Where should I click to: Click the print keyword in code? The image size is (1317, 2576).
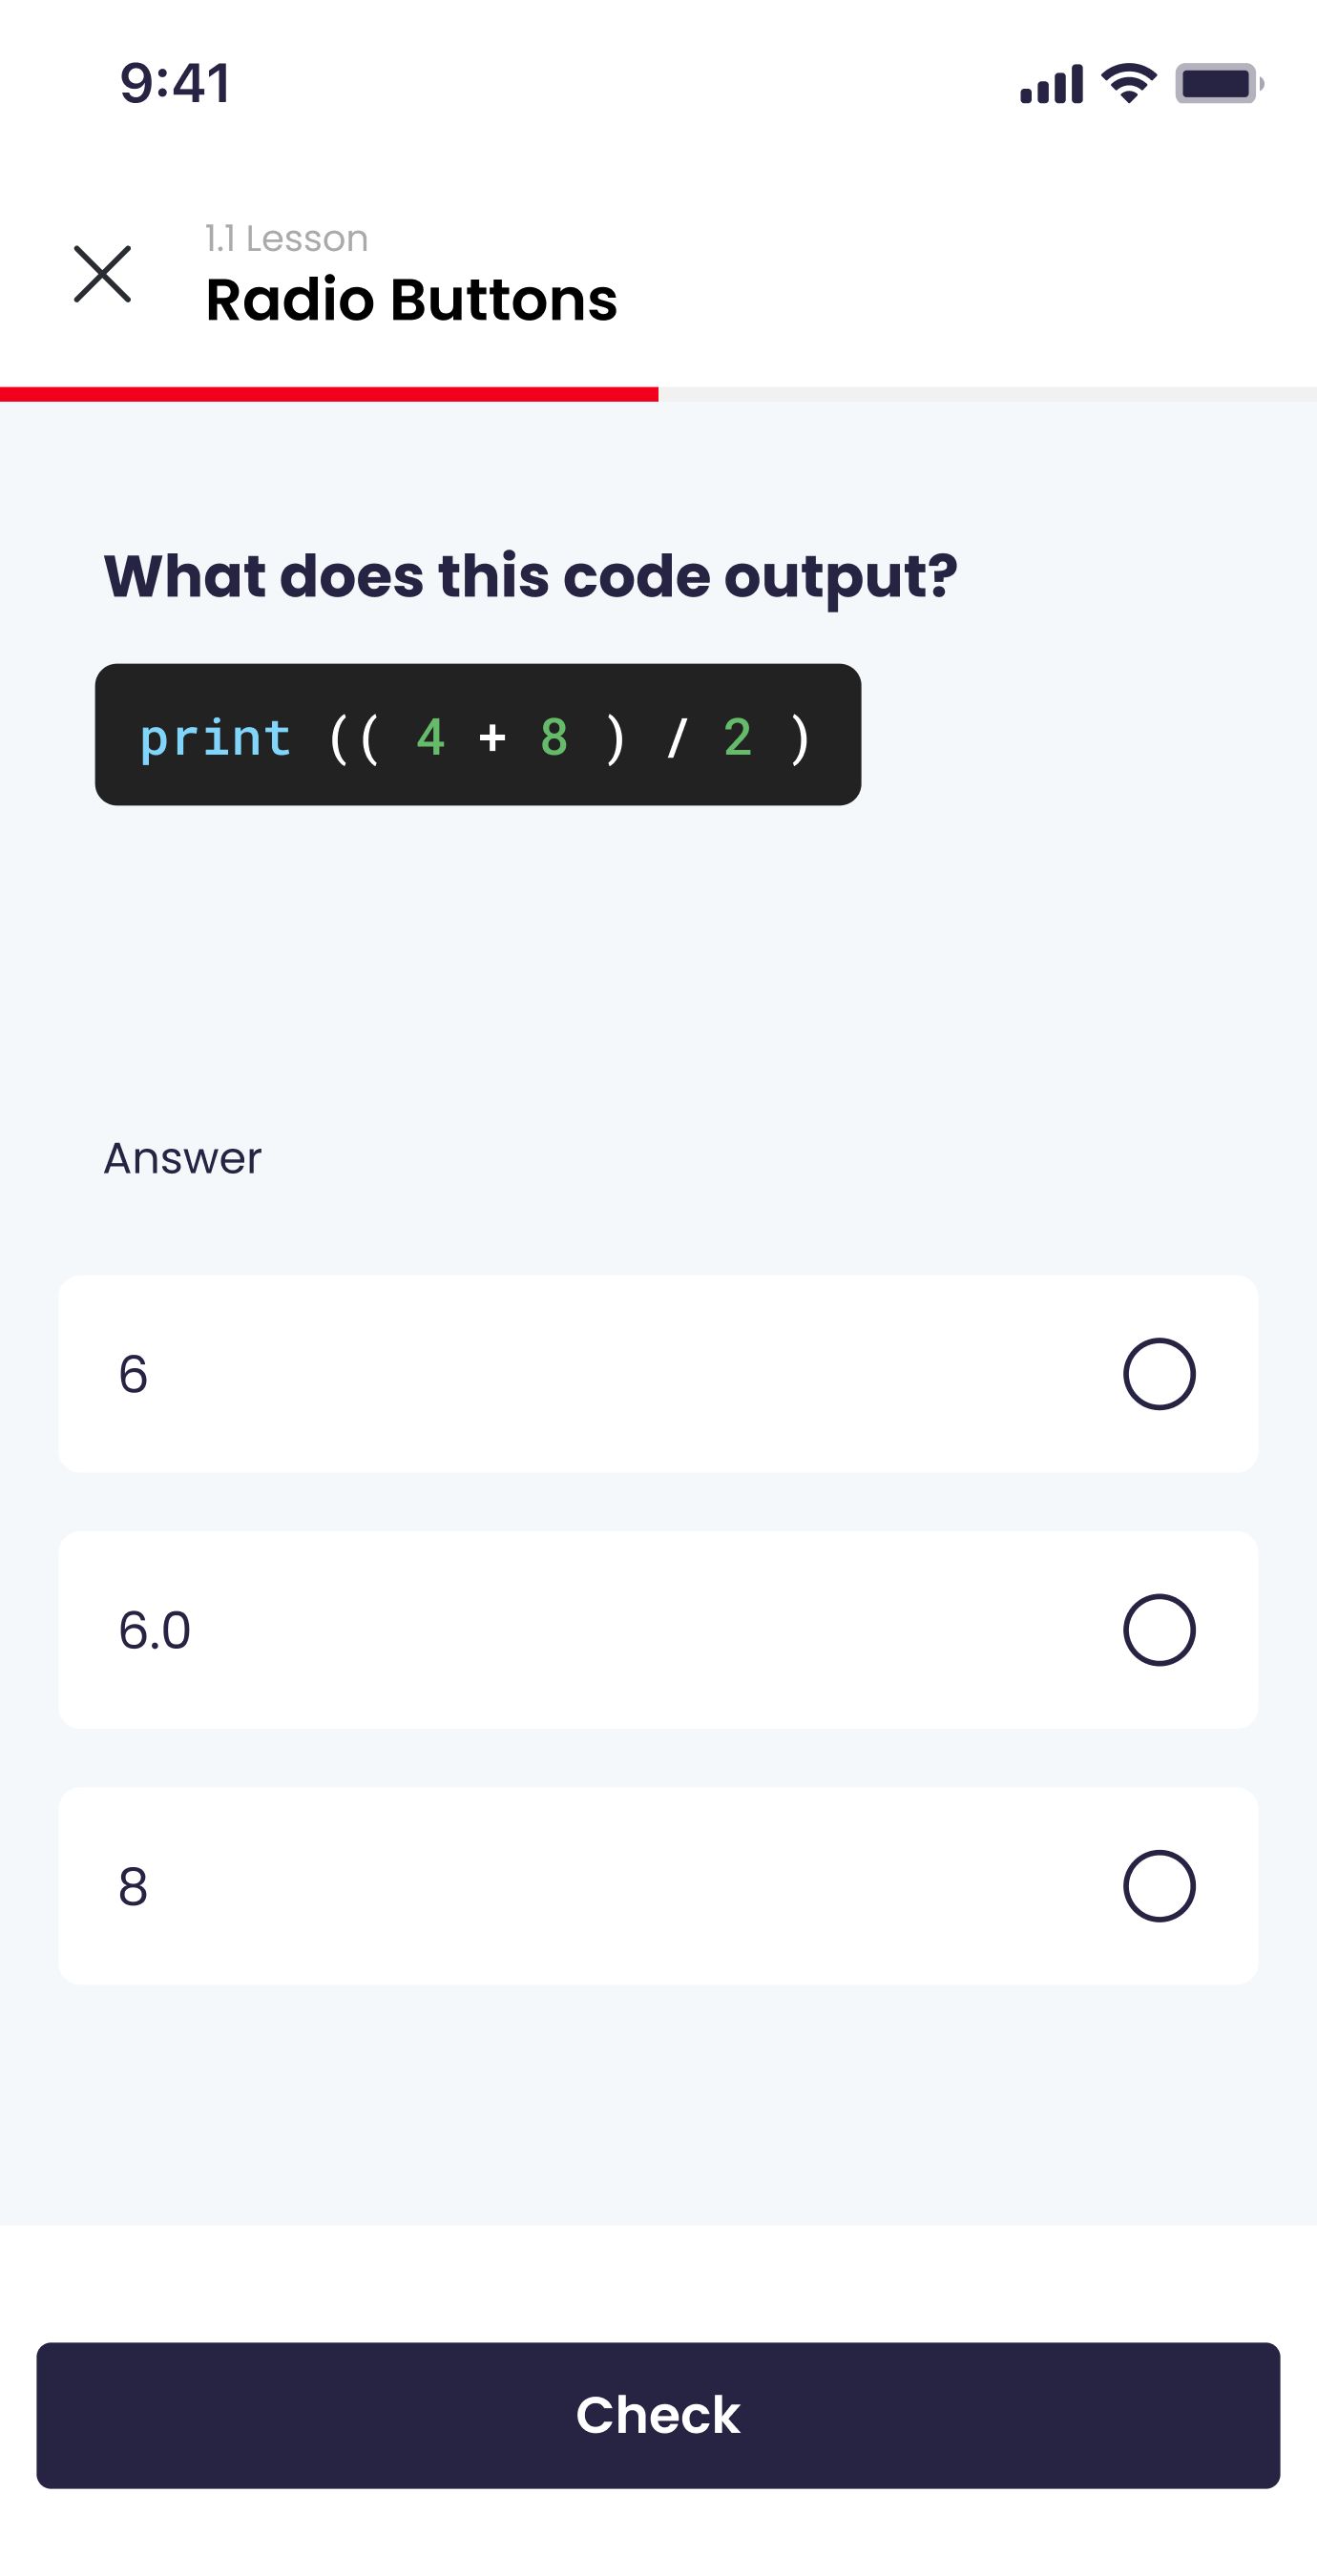[x=216, y=739]
